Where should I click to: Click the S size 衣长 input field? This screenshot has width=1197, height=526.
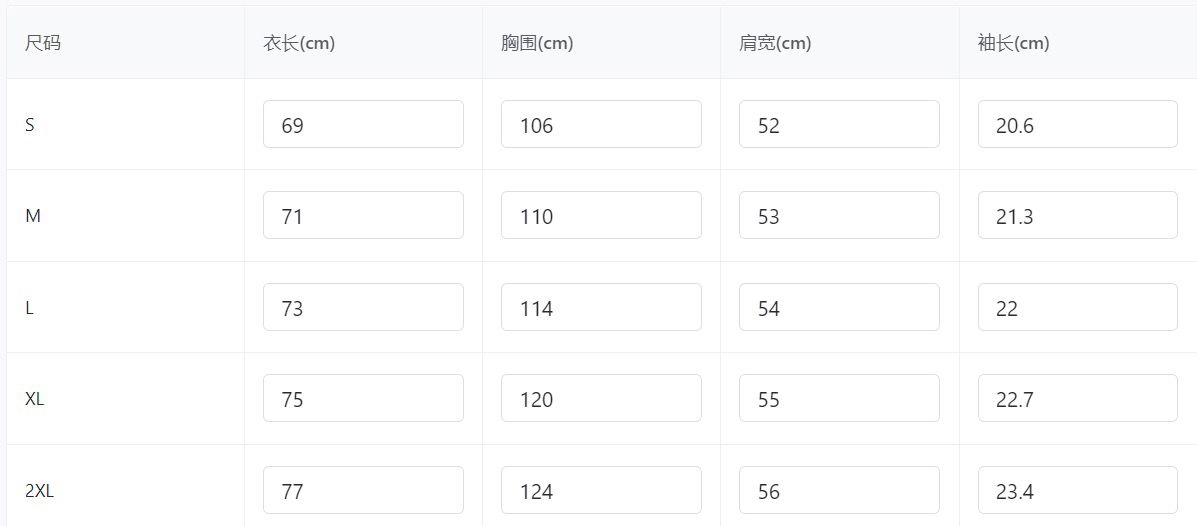point(363,125)
